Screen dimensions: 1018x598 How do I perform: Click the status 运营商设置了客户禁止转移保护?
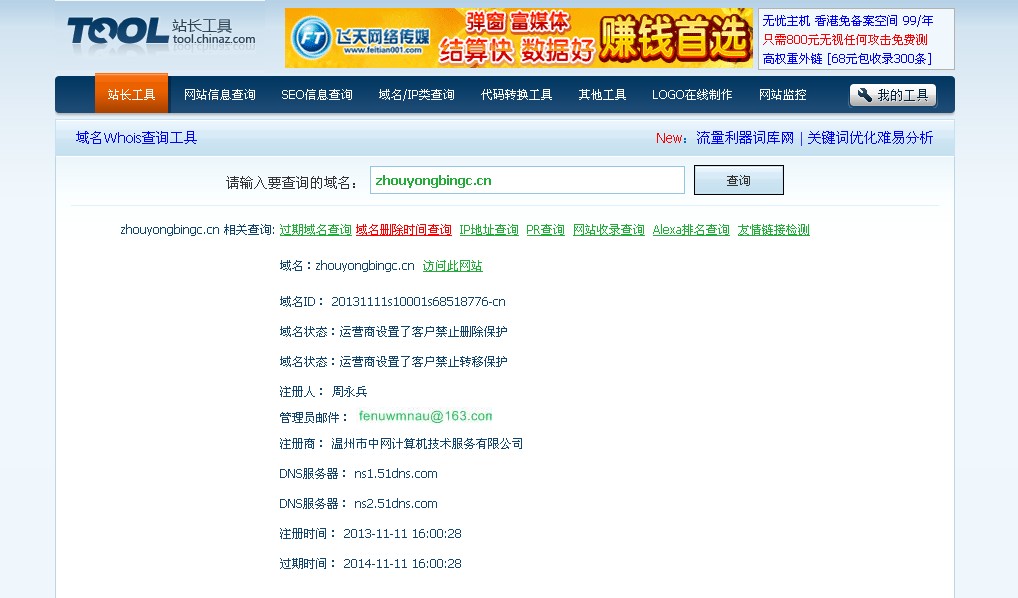423,362
